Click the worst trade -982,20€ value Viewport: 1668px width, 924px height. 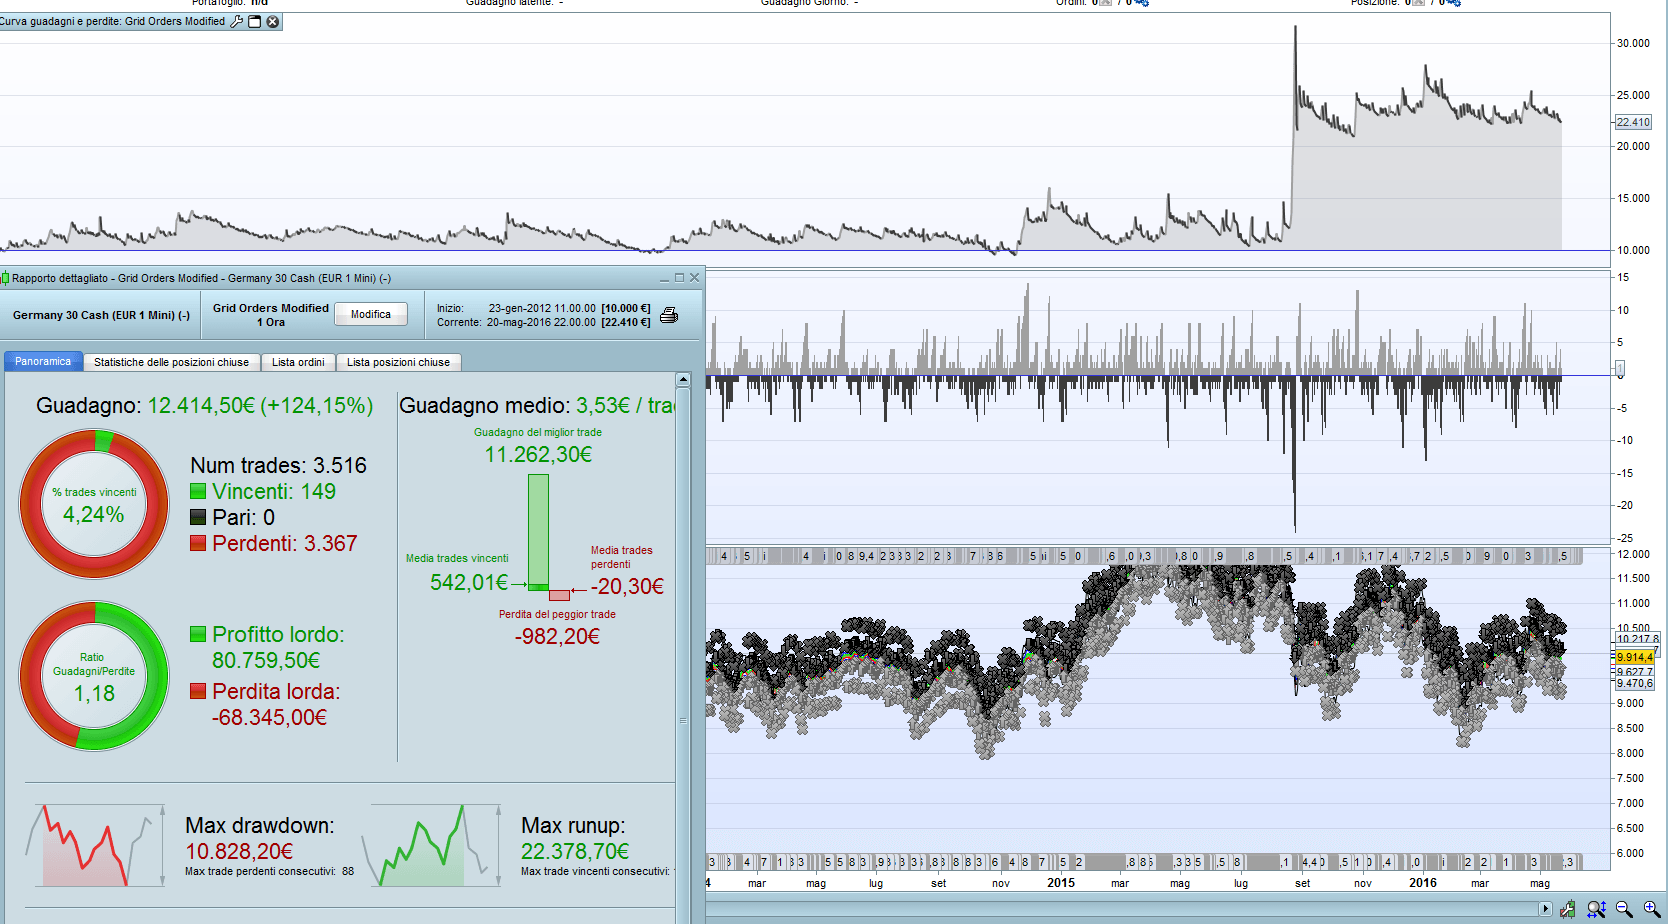tap(557, 636)
